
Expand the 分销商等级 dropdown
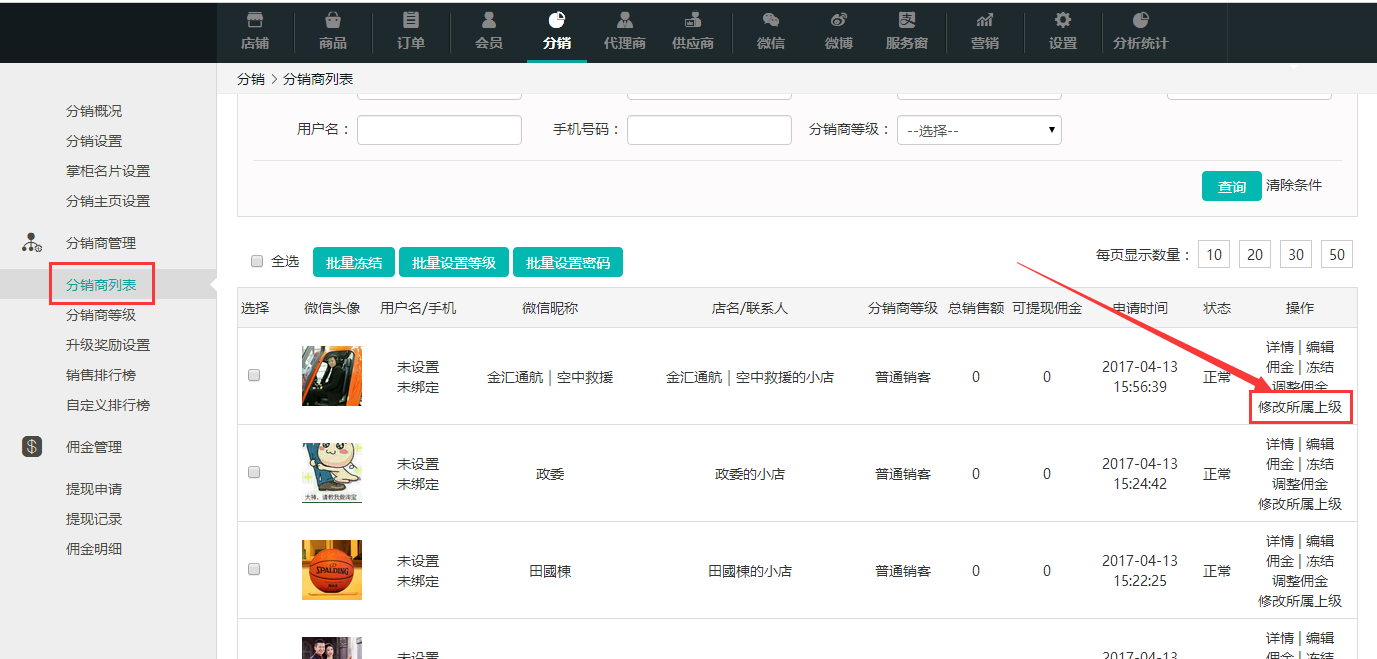coord(979,130)
